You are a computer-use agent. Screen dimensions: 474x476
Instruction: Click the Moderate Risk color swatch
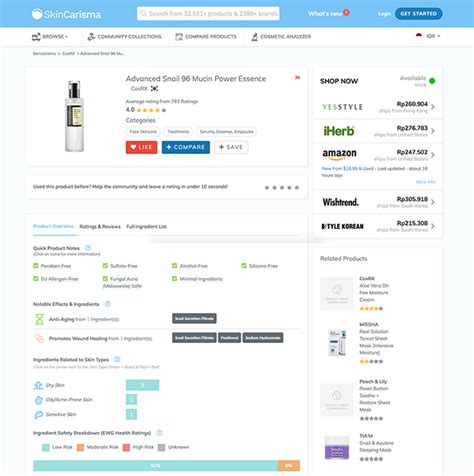(80, 447)
